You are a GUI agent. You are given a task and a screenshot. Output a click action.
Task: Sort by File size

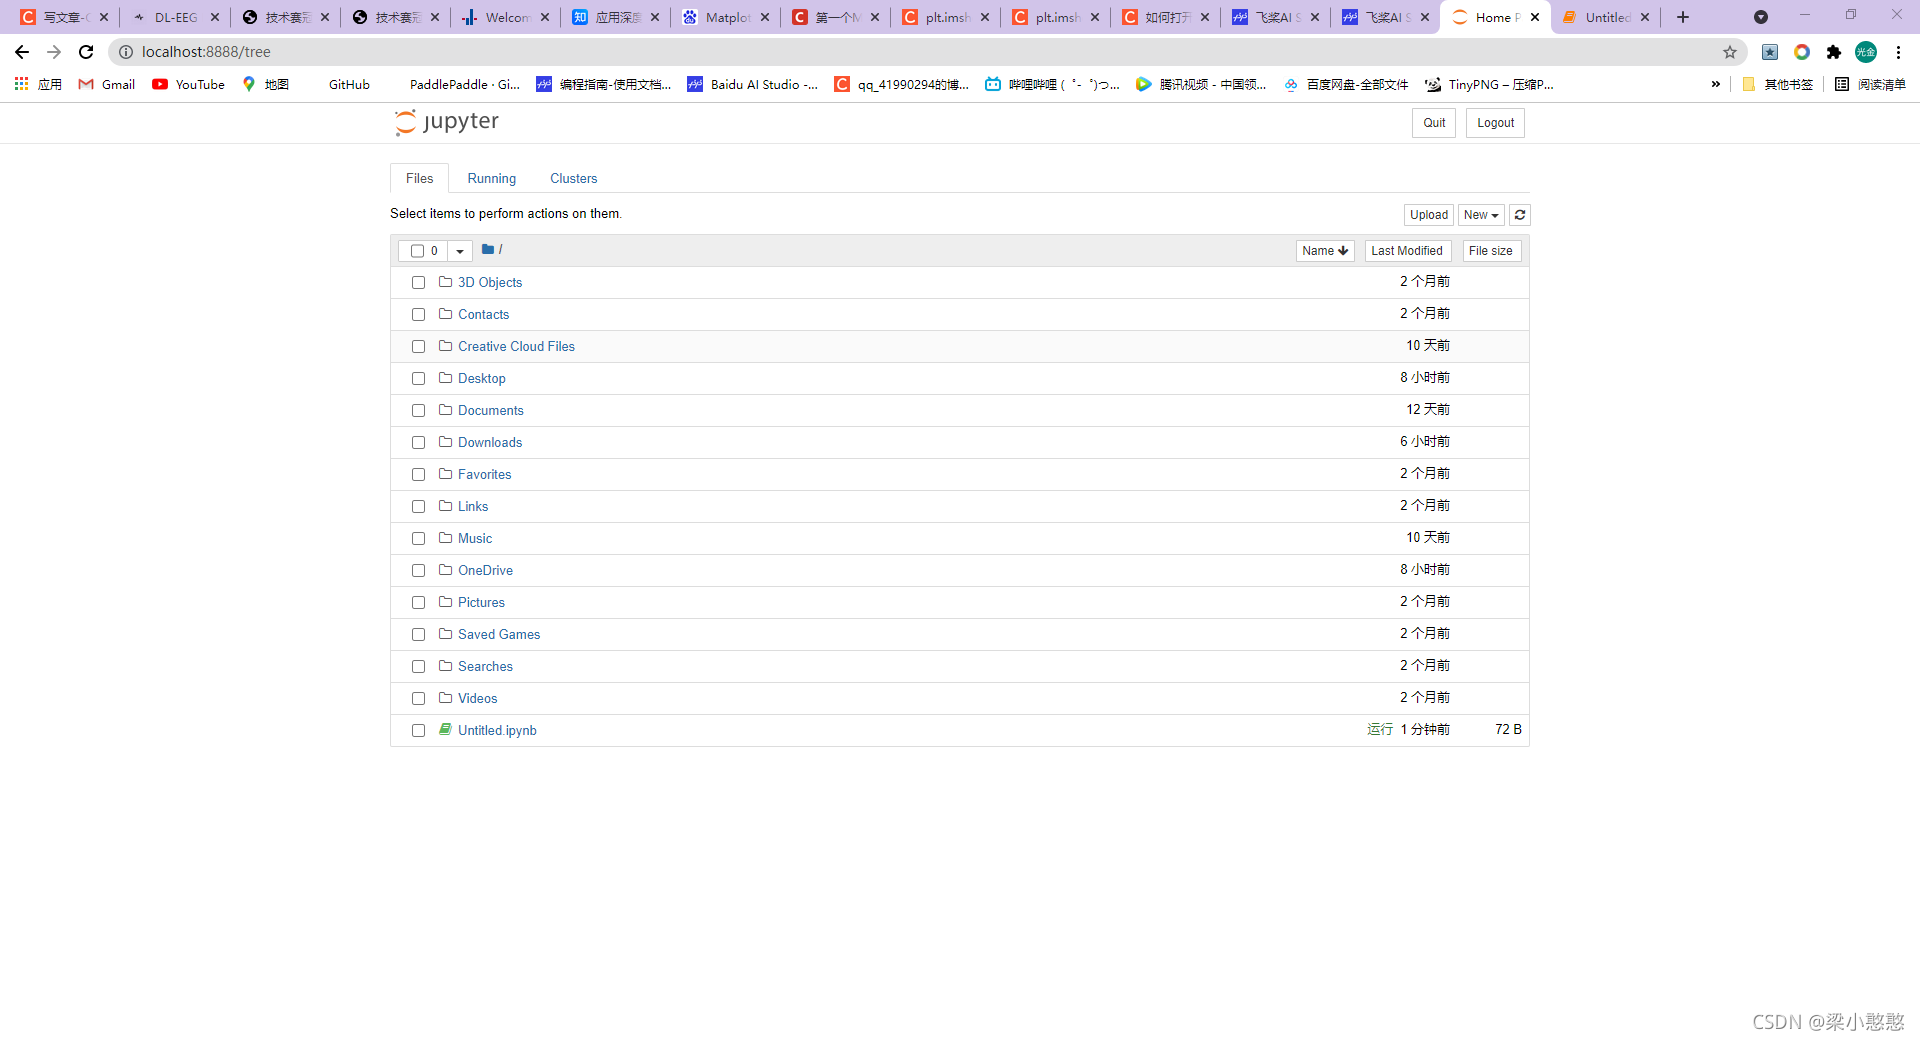[x=1491, y=251]
